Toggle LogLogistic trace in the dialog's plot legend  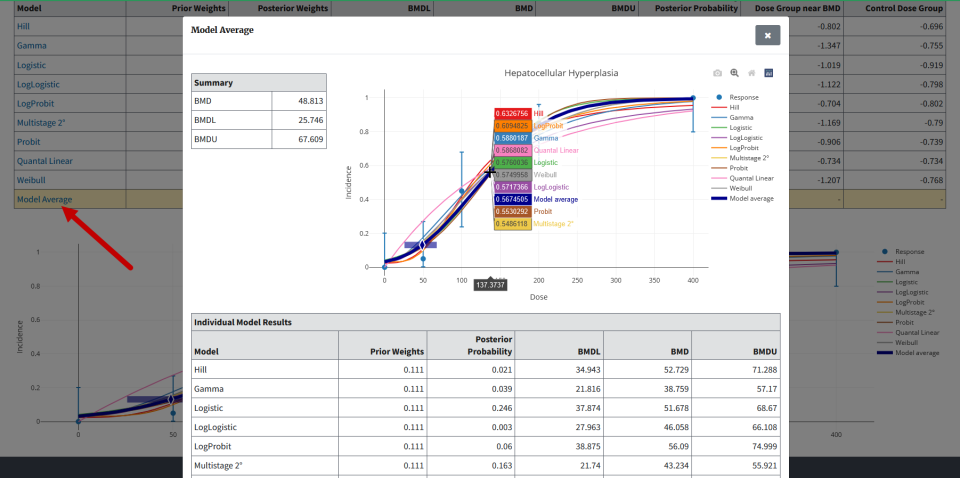(745, 137)
